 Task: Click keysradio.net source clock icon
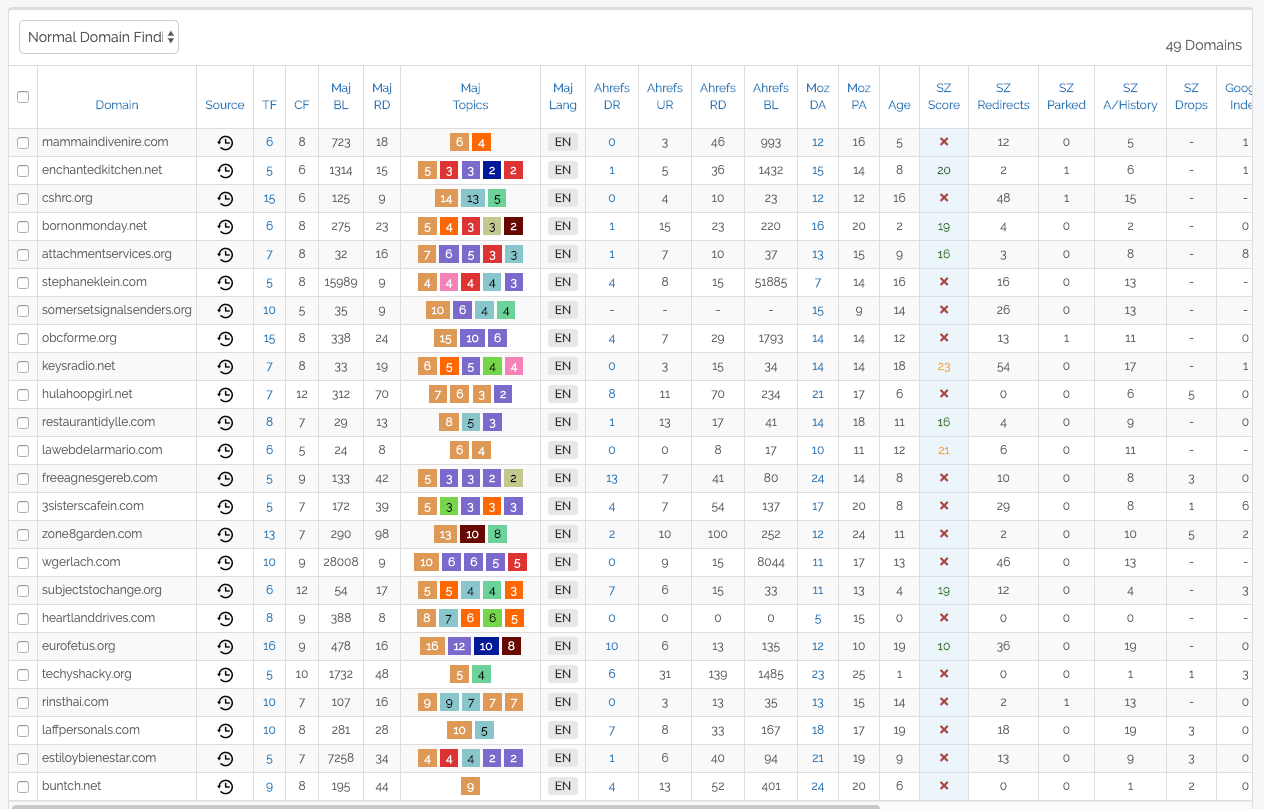point(225,366)
